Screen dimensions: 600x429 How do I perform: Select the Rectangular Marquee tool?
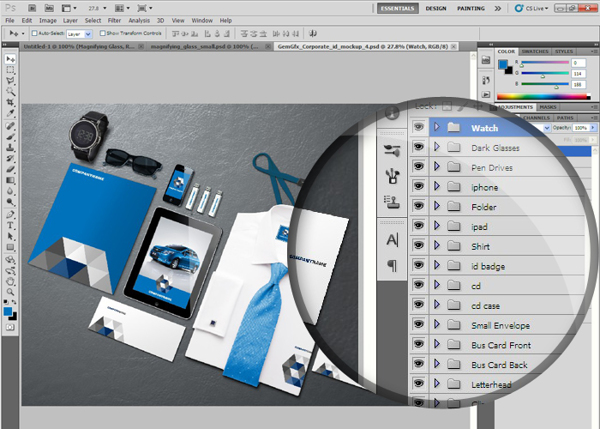coord(10,70)
